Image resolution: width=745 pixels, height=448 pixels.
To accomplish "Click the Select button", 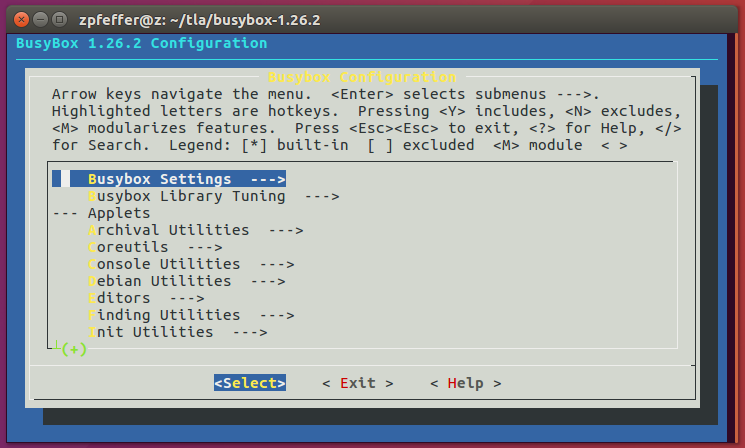I will tap(250, 383).
